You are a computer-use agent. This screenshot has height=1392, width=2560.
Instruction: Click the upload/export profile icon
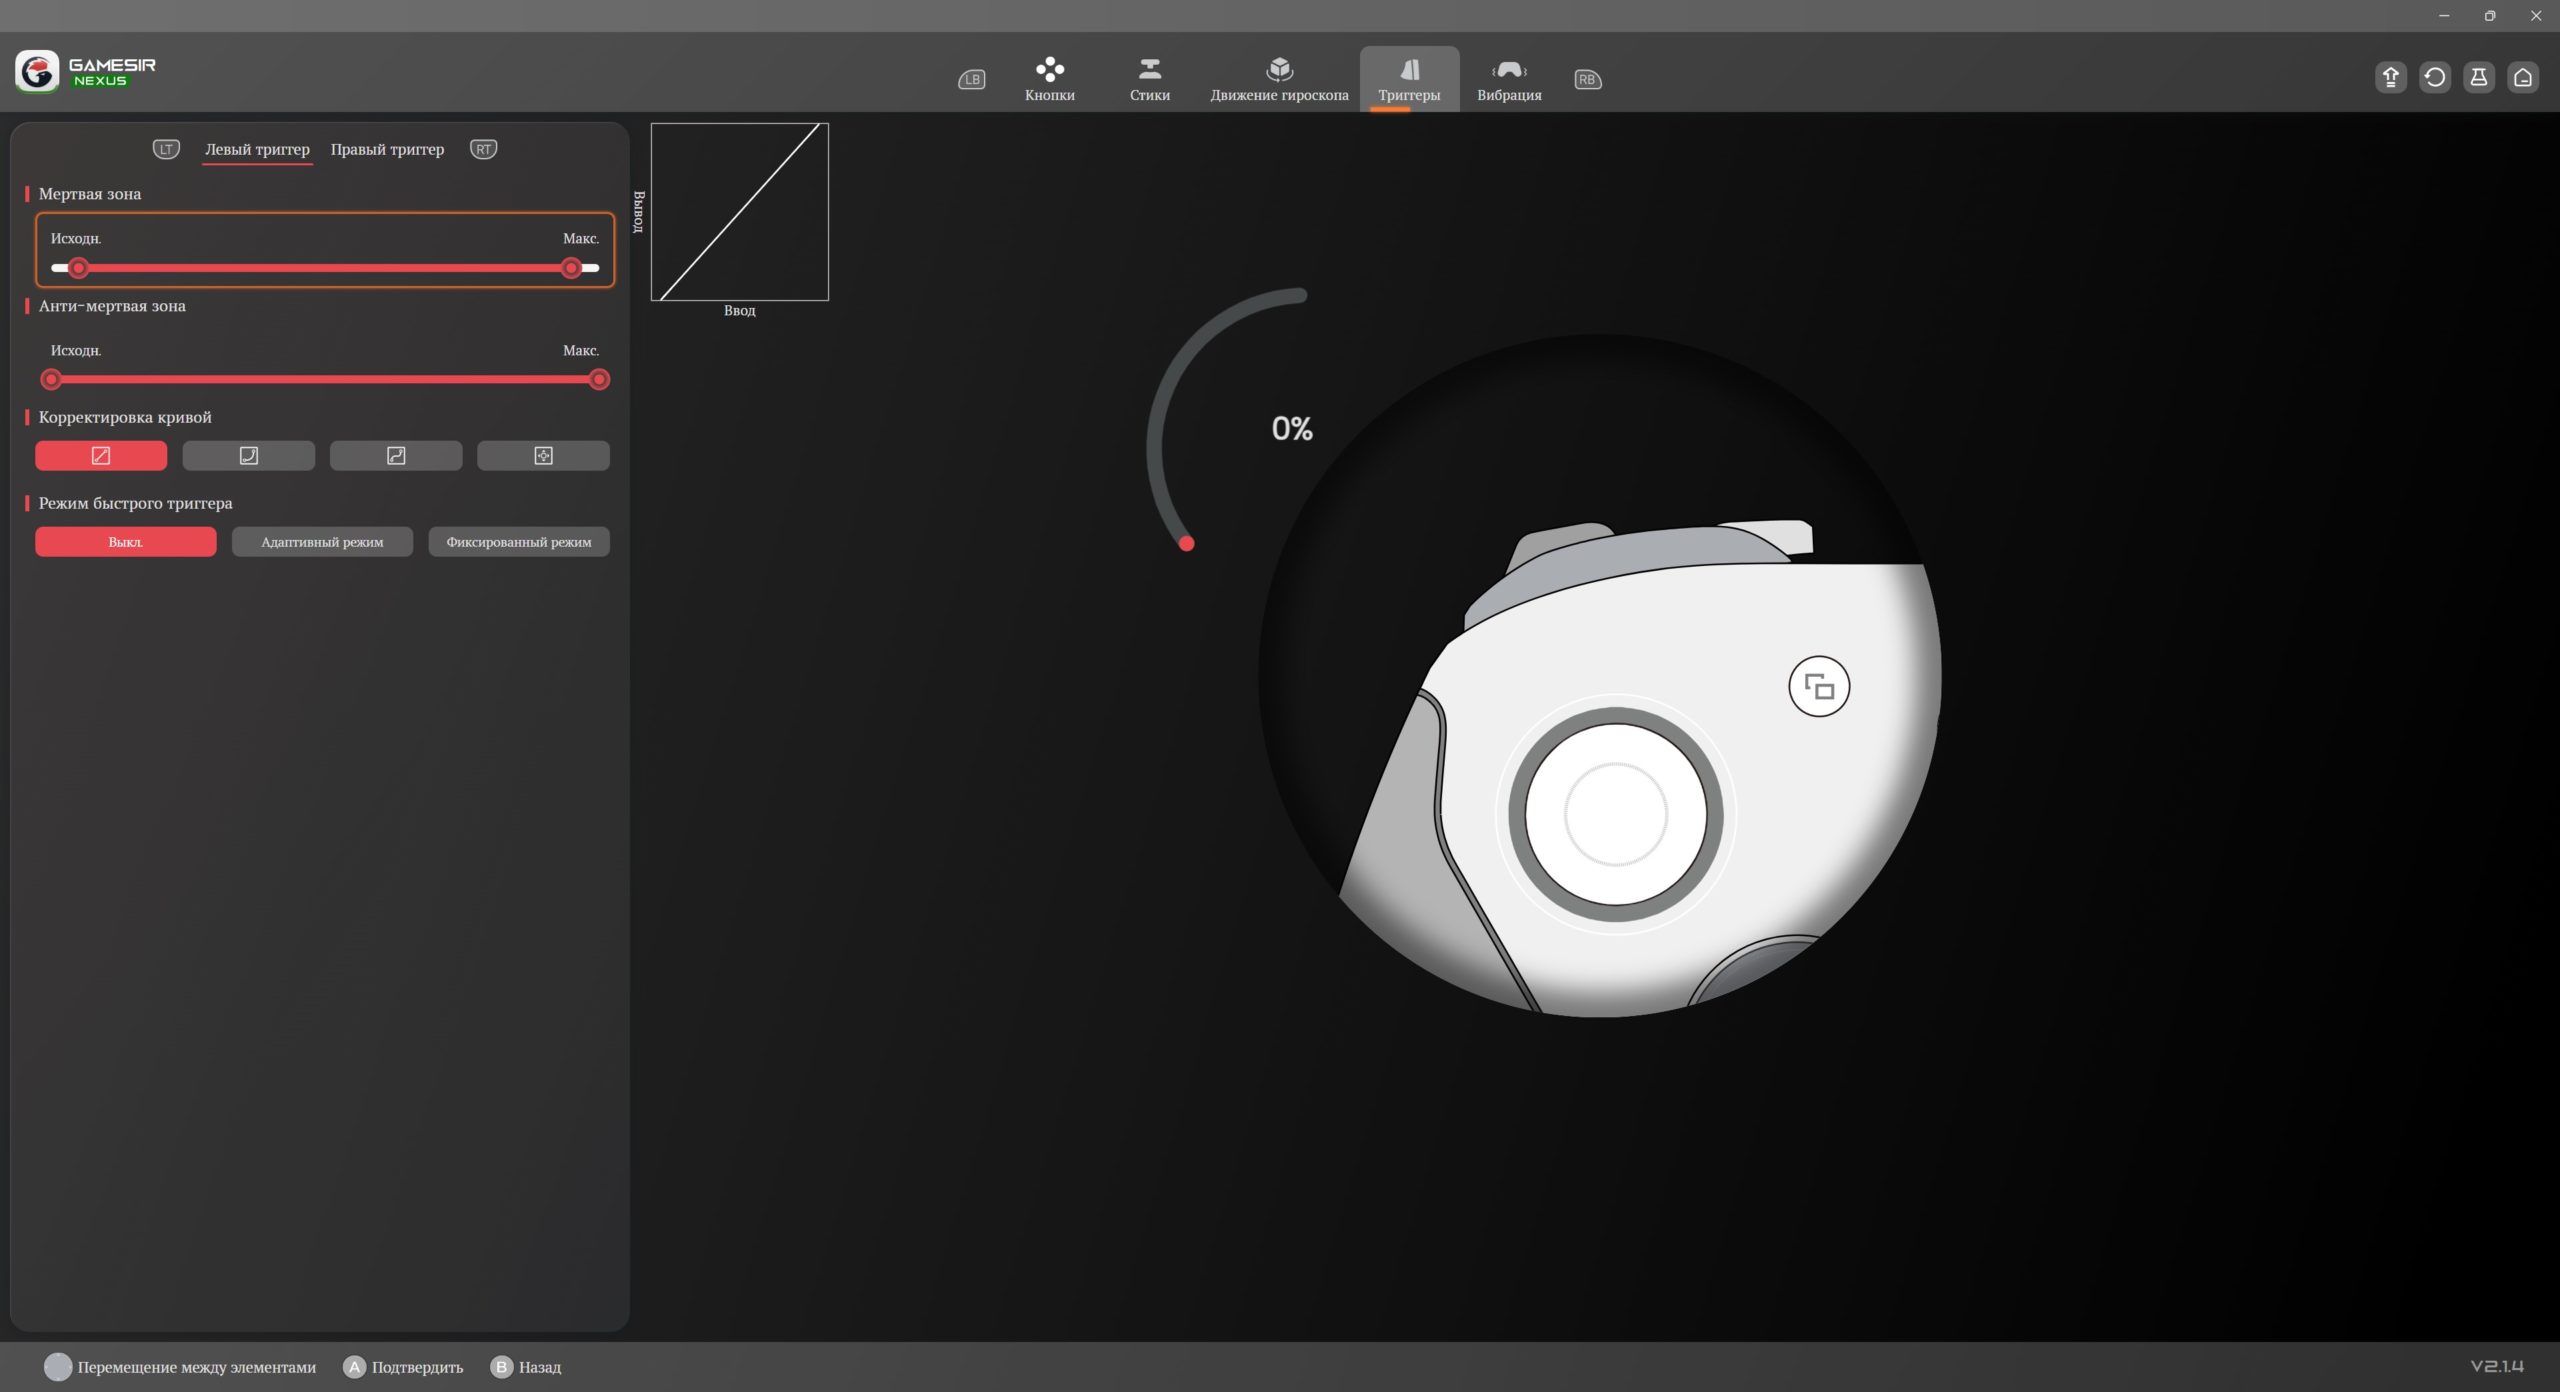2390,77
